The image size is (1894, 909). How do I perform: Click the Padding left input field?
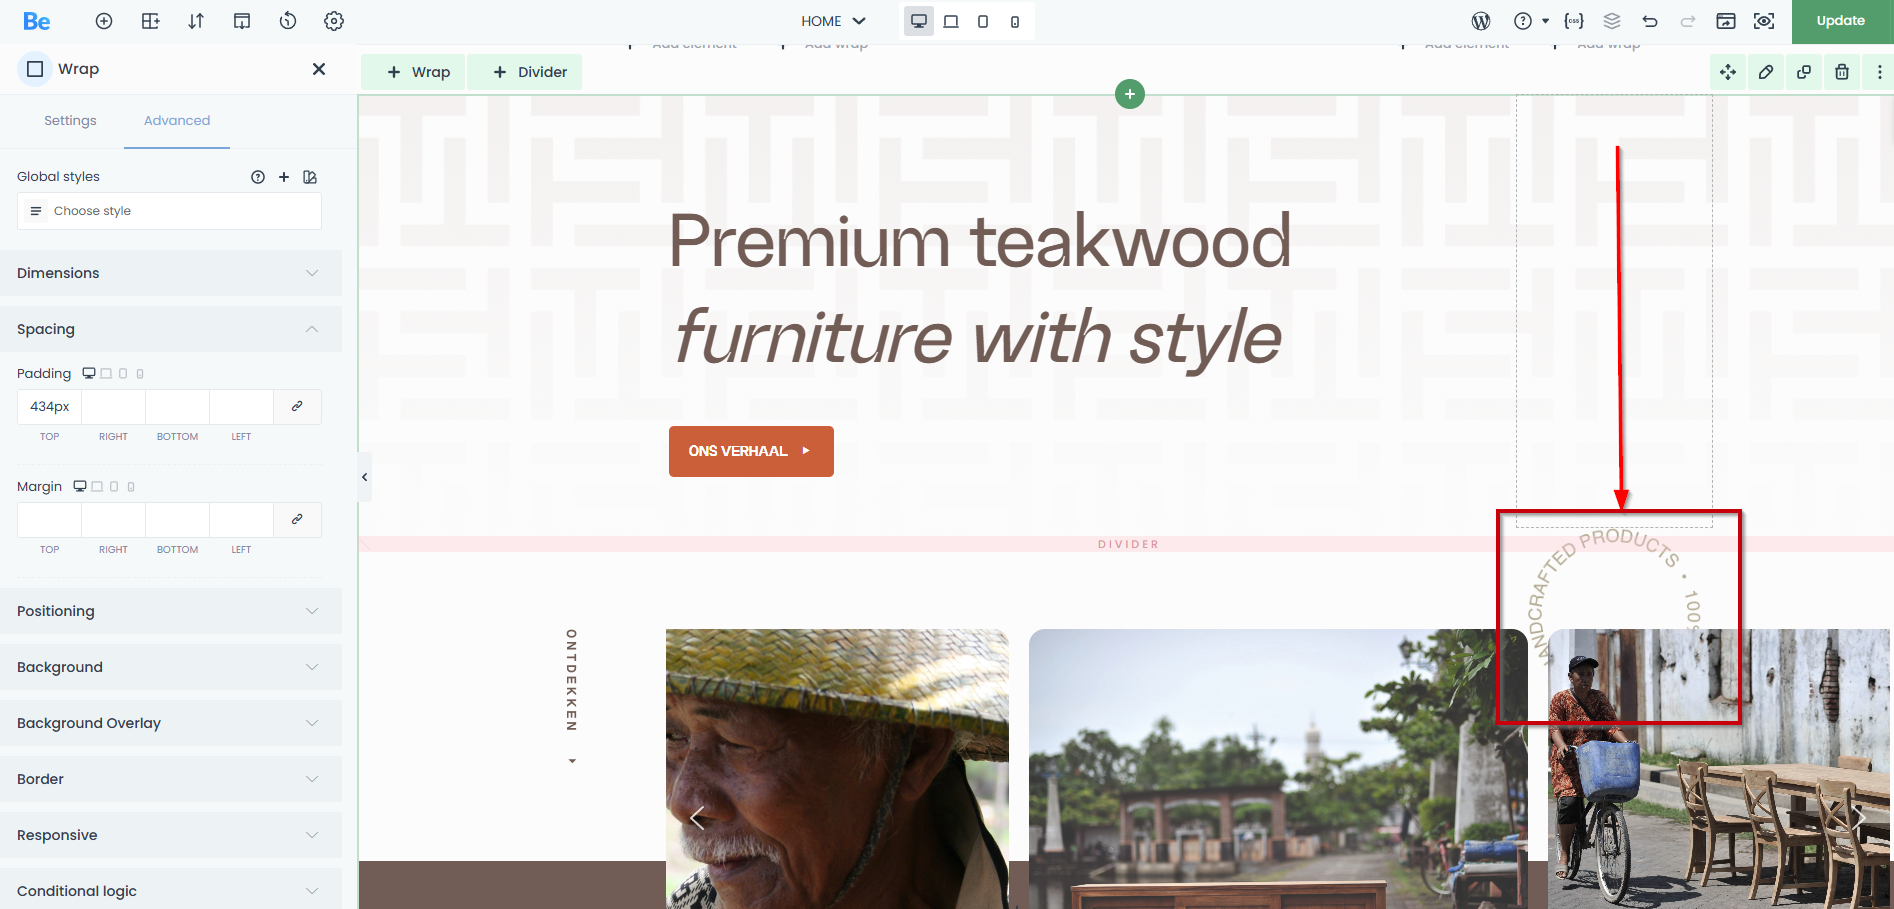pyautogui.click(x=241, y=407)
